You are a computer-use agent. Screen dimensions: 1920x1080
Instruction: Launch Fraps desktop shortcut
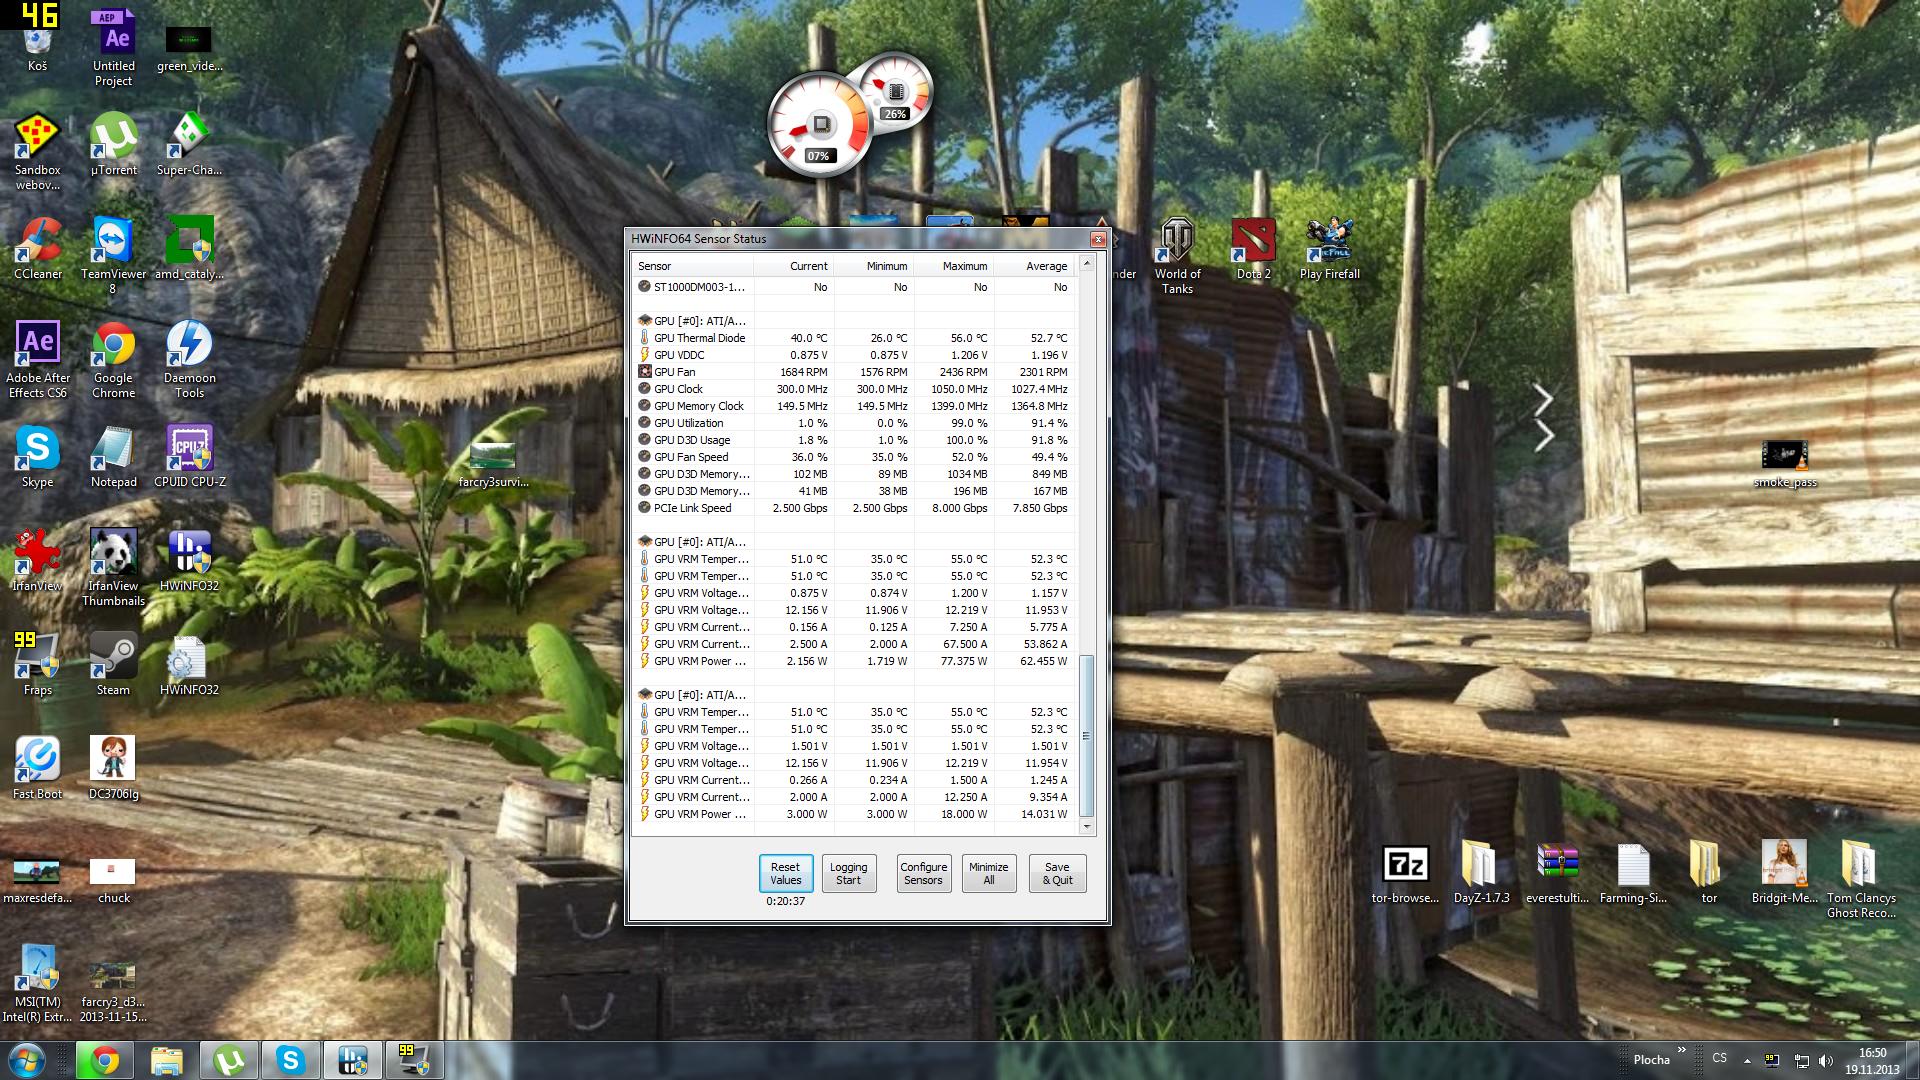click(37, 665)
